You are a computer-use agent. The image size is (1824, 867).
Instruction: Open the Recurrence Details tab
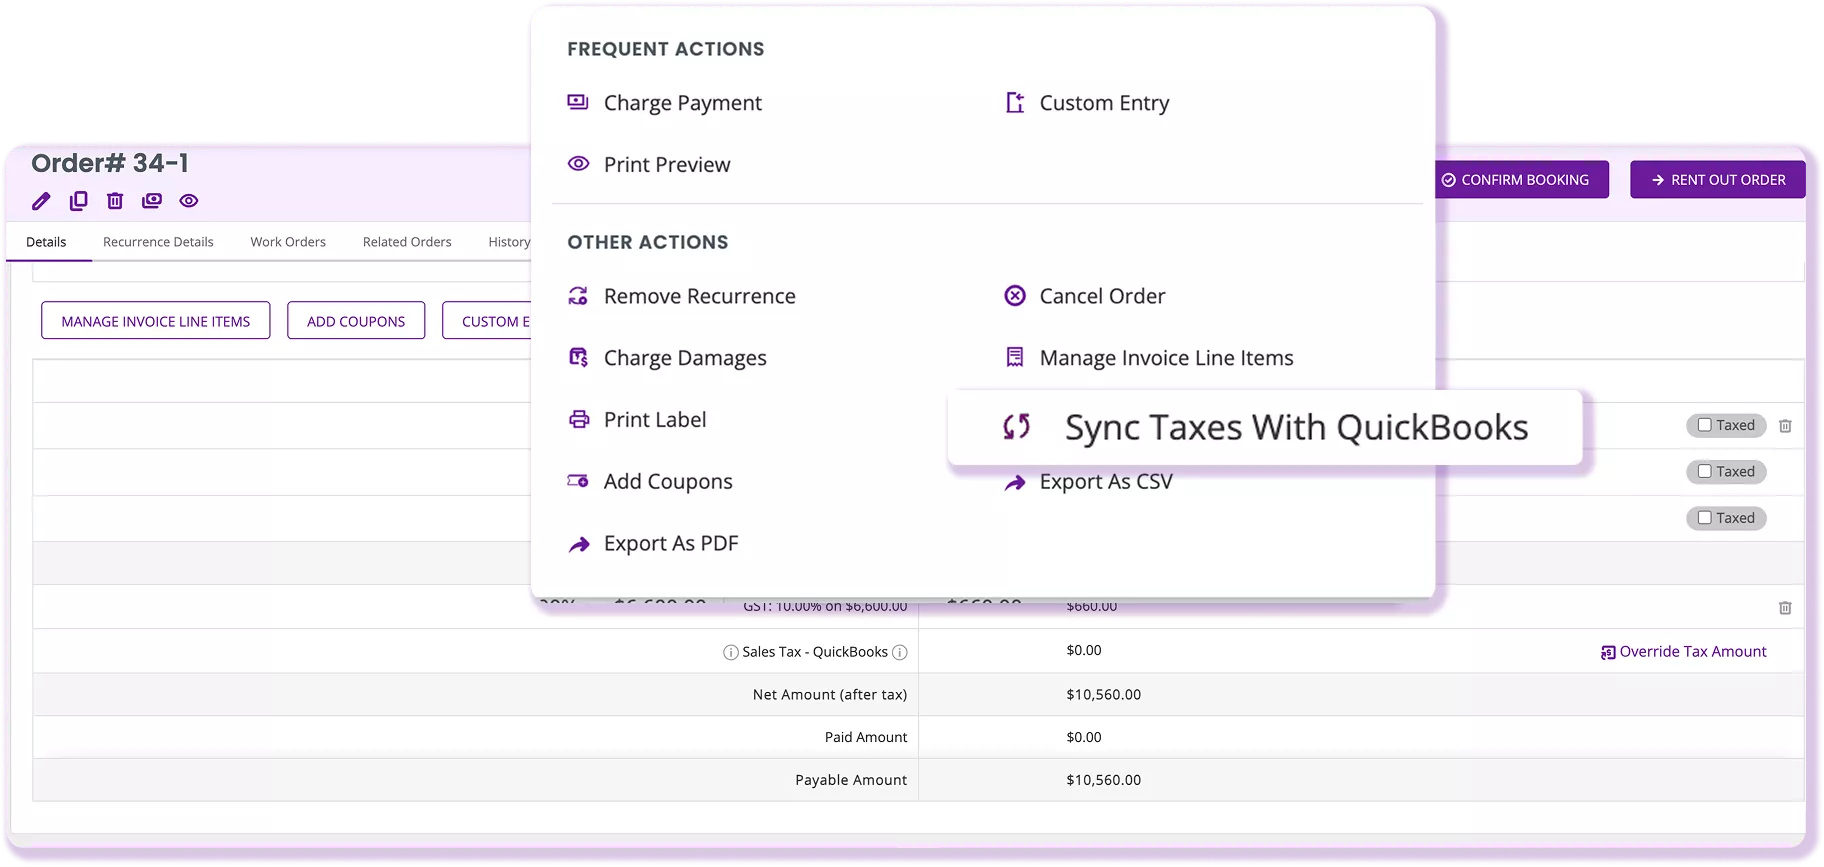pos(158,242)
